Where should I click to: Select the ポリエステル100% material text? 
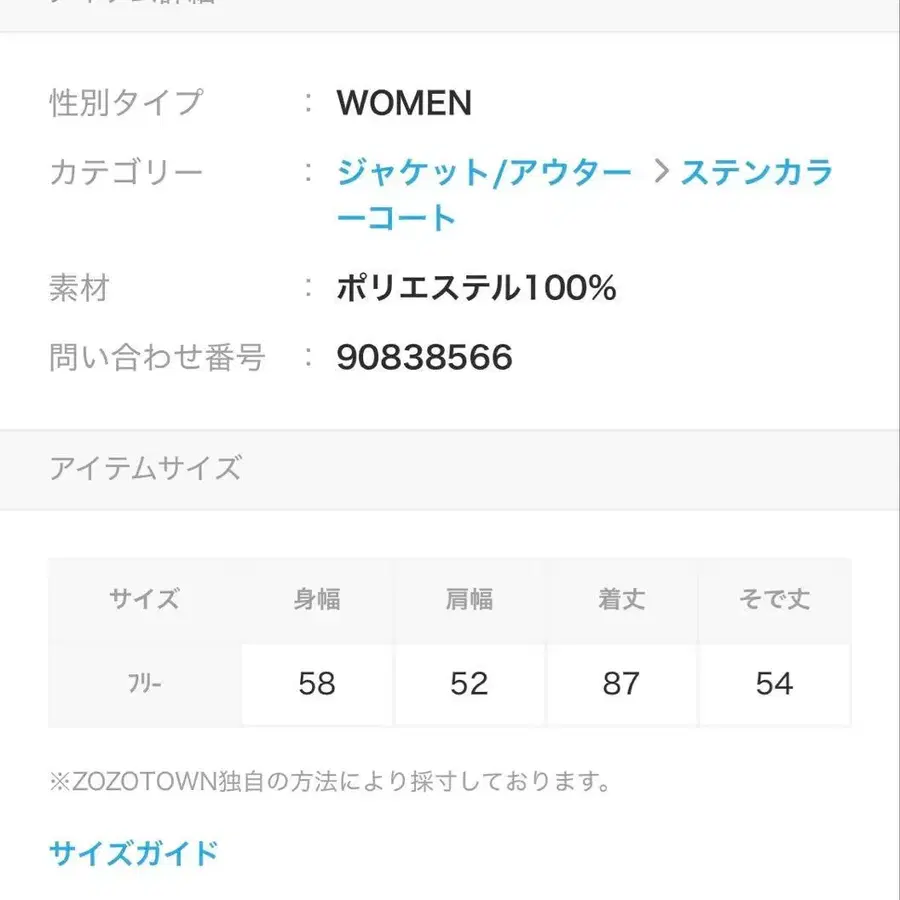(477, 287)
